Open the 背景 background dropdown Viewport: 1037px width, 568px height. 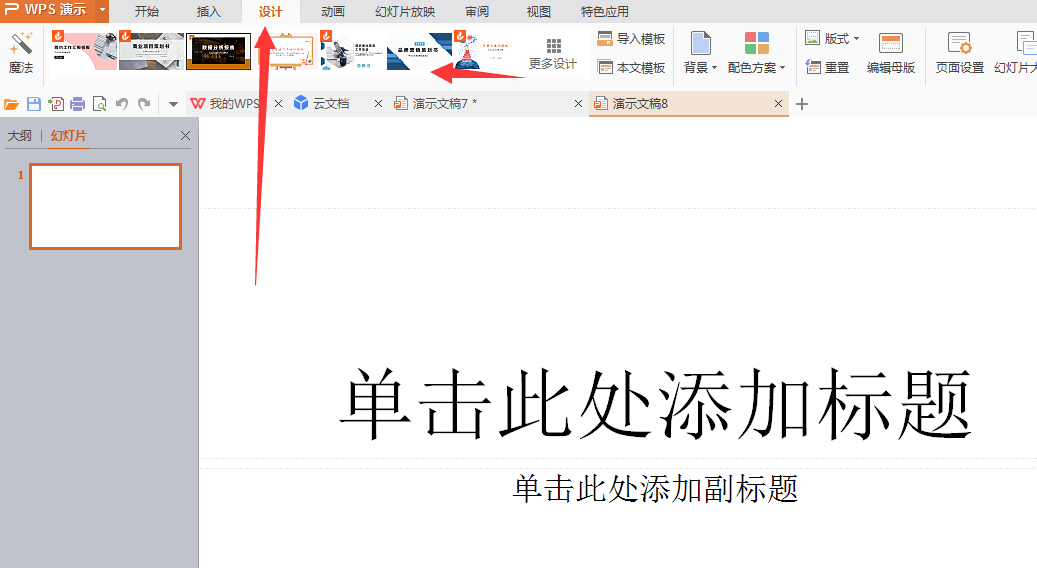700,52
